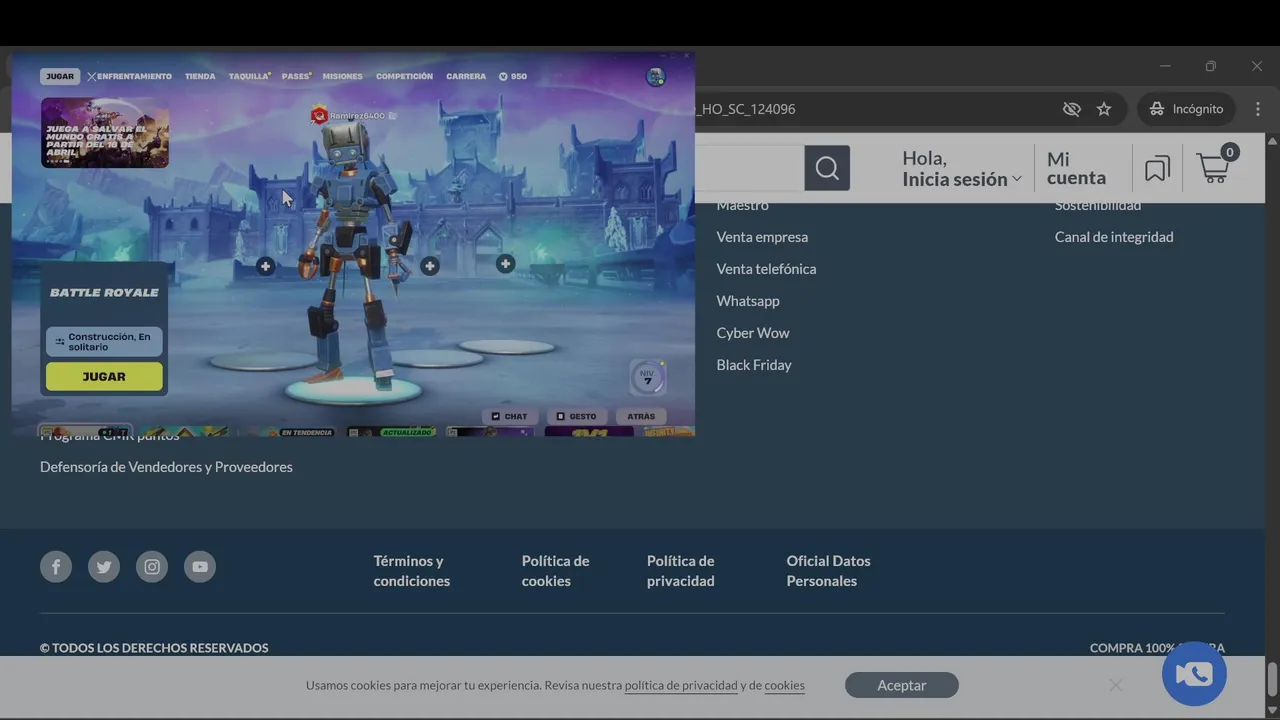Viewport: 1280px width, 720px height.
Task: Select the TAQUILLA tab
Action: point(249,76)
